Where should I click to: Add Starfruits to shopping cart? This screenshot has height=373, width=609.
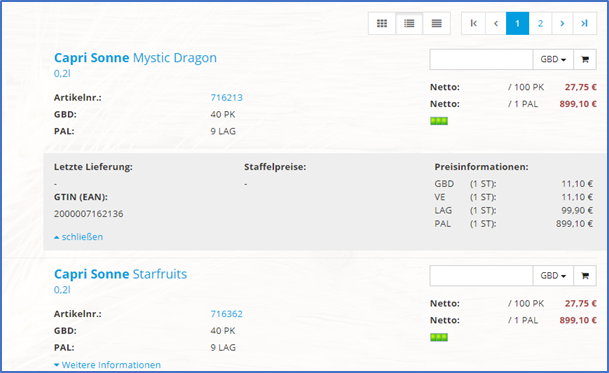point(585,276)
